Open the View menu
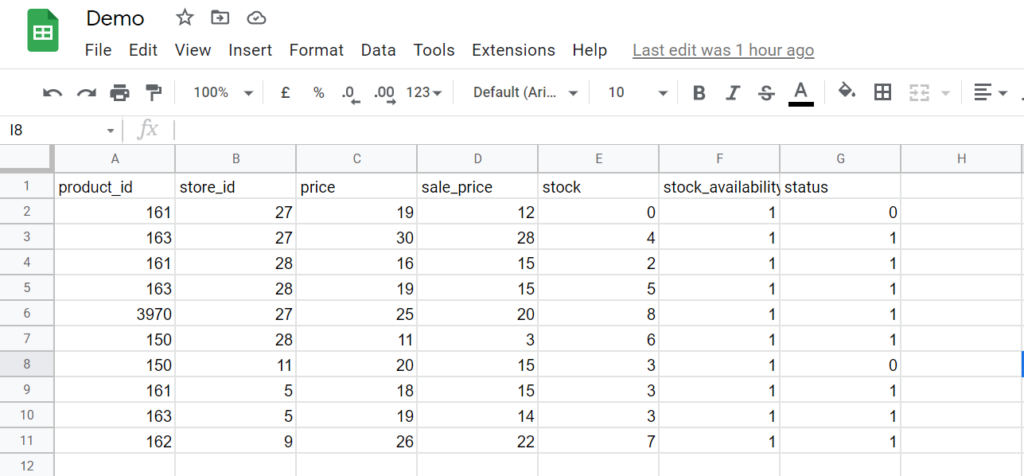The image size is (1024, 476). click(x=193, y=50)
